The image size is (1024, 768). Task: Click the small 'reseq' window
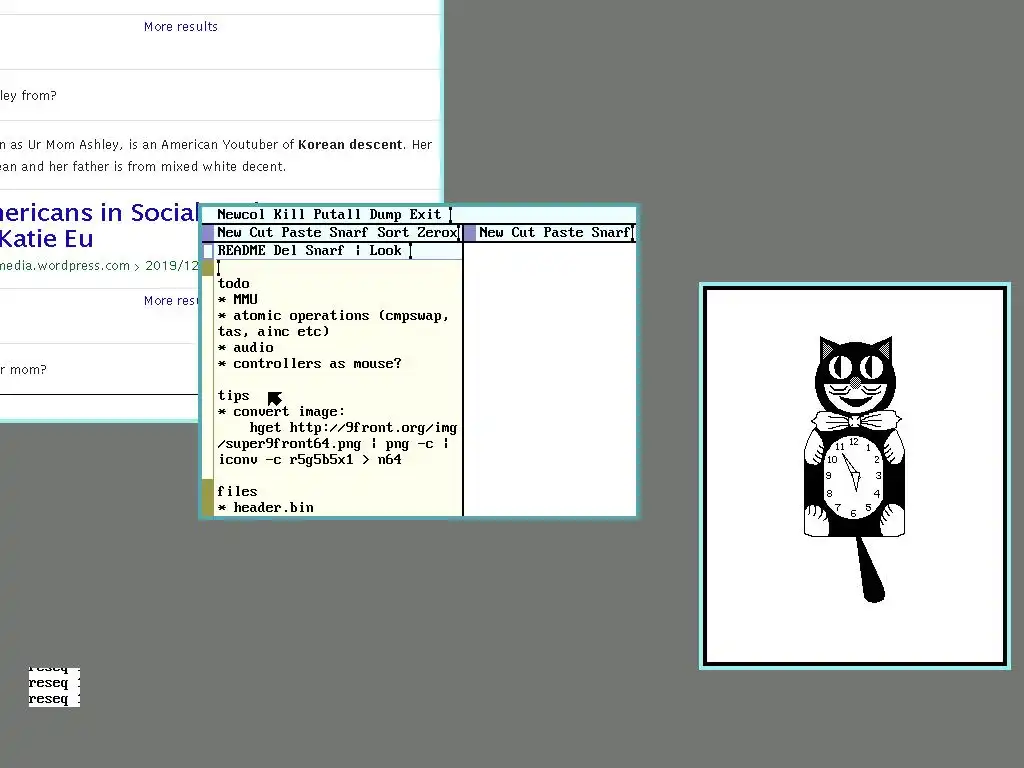pos(54,687)
